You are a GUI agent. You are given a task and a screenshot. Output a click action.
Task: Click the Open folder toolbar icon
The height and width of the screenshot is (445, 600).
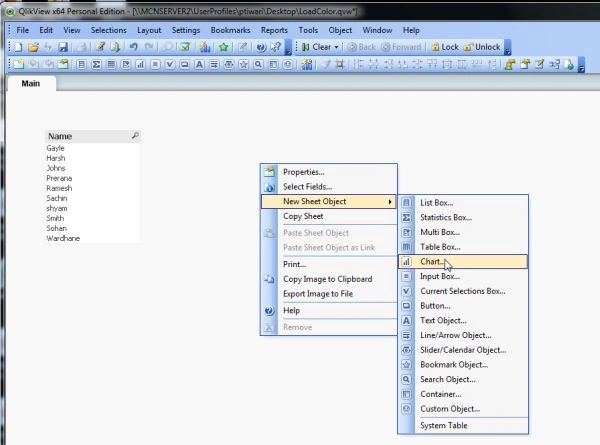34,47
